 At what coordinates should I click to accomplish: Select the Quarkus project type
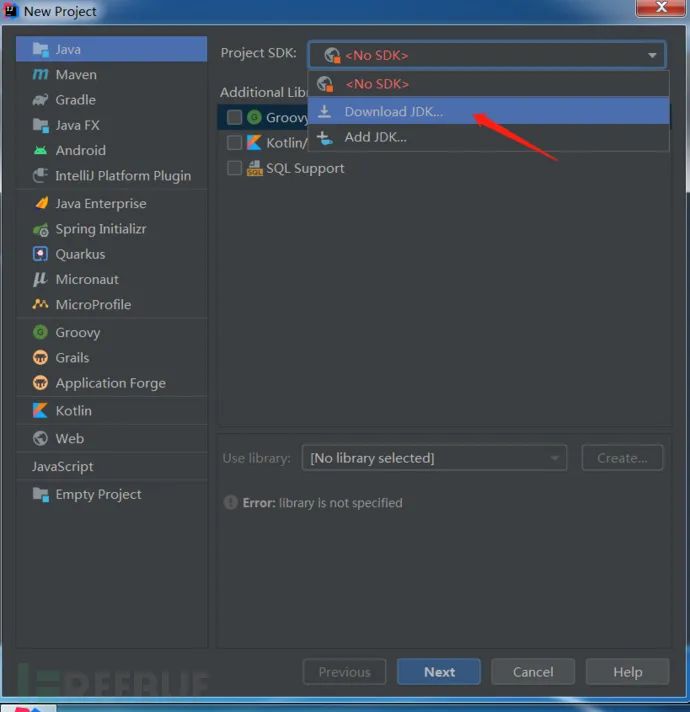pos(111,254)
